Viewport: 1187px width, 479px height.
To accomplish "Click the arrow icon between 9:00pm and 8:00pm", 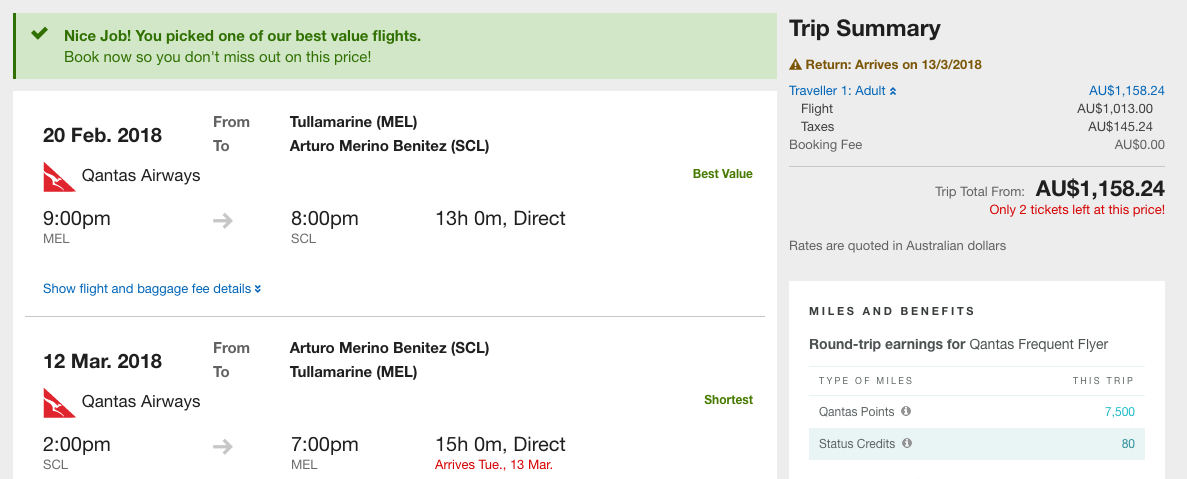I will 223,221.
